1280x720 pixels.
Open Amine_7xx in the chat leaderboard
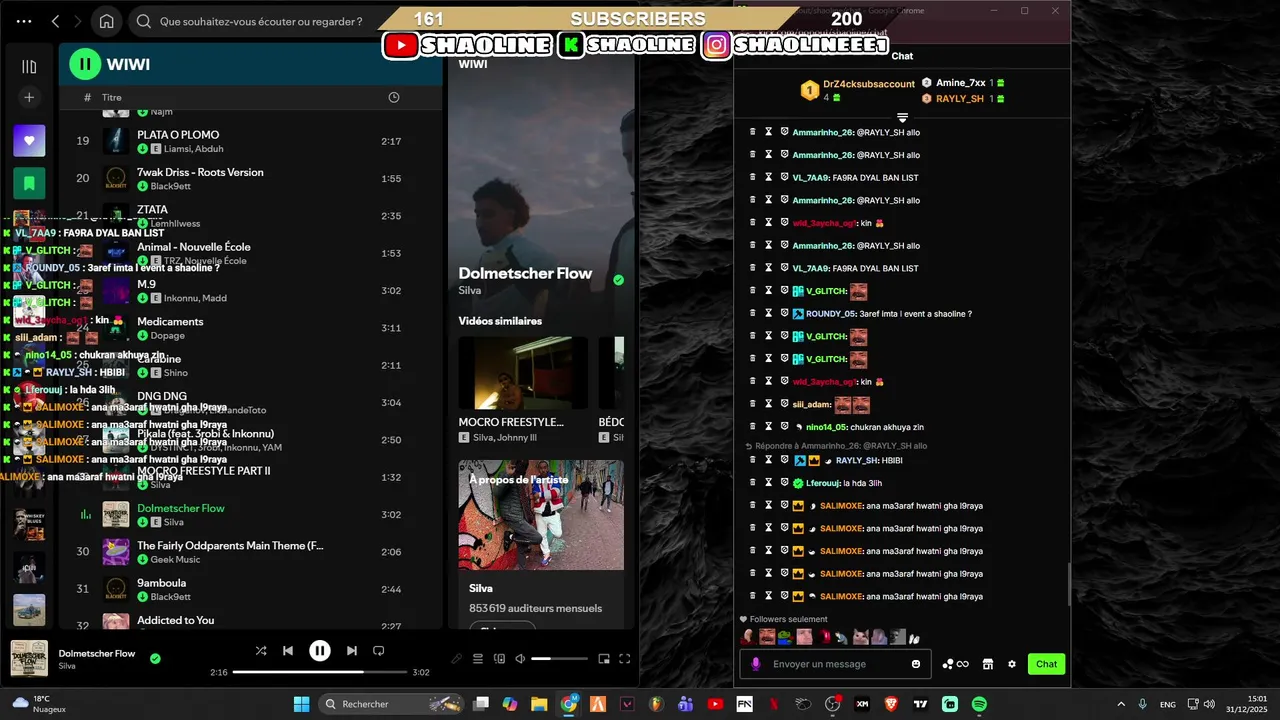pos(960,83)
